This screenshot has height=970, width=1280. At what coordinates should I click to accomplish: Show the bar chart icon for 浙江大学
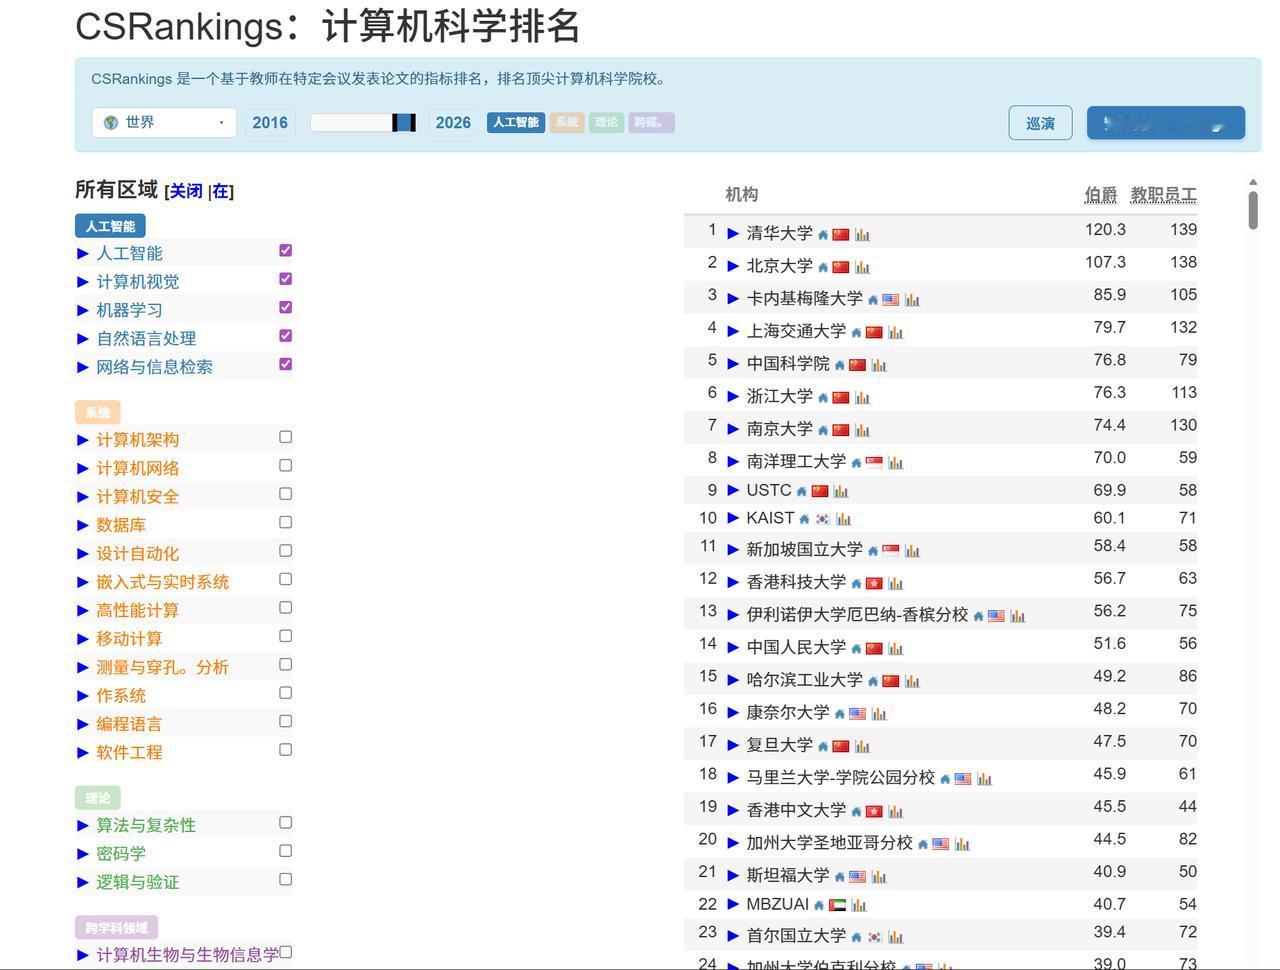click(862, 397)
